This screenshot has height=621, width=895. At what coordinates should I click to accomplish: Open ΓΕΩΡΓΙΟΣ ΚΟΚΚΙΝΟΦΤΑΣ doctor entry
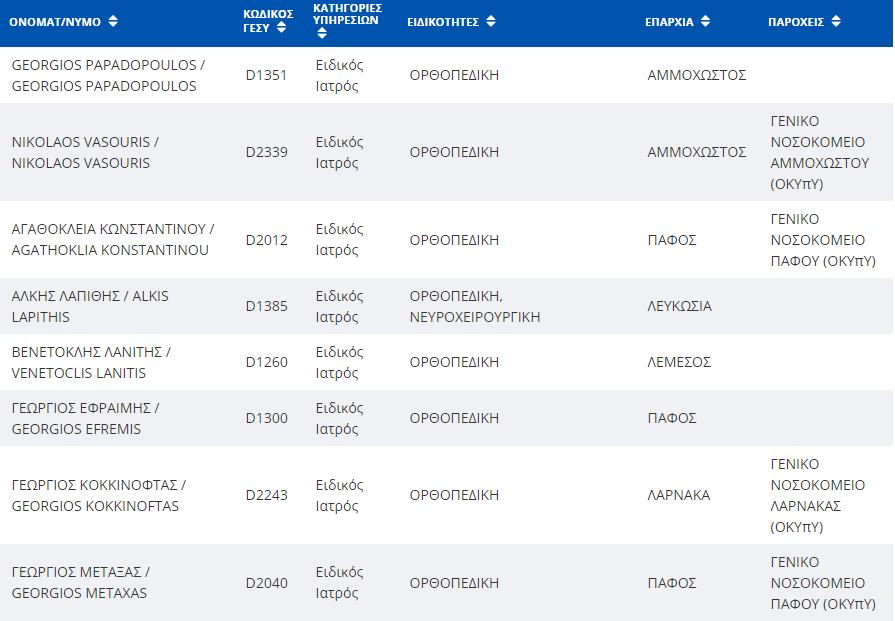[x=99, y=495]
